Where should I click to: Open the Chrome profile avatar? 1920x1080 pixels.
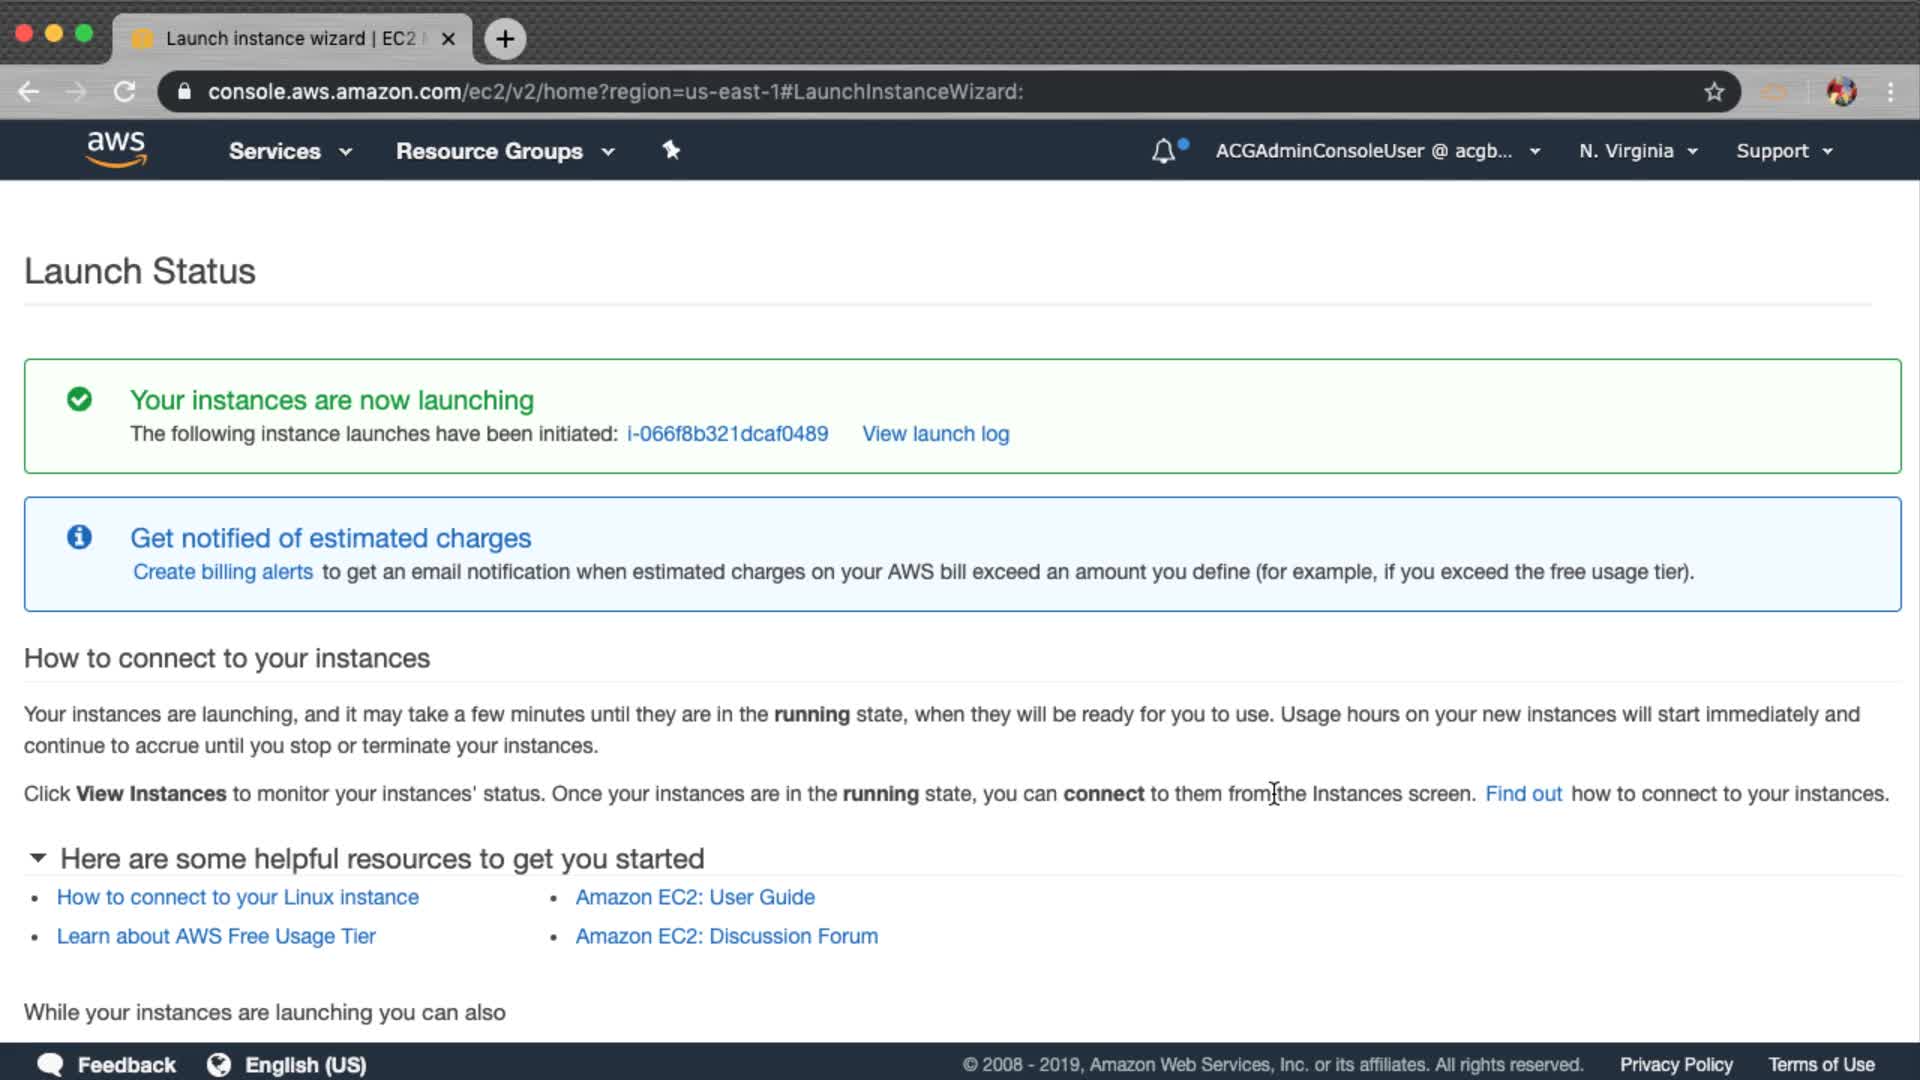coord(1841,92)
